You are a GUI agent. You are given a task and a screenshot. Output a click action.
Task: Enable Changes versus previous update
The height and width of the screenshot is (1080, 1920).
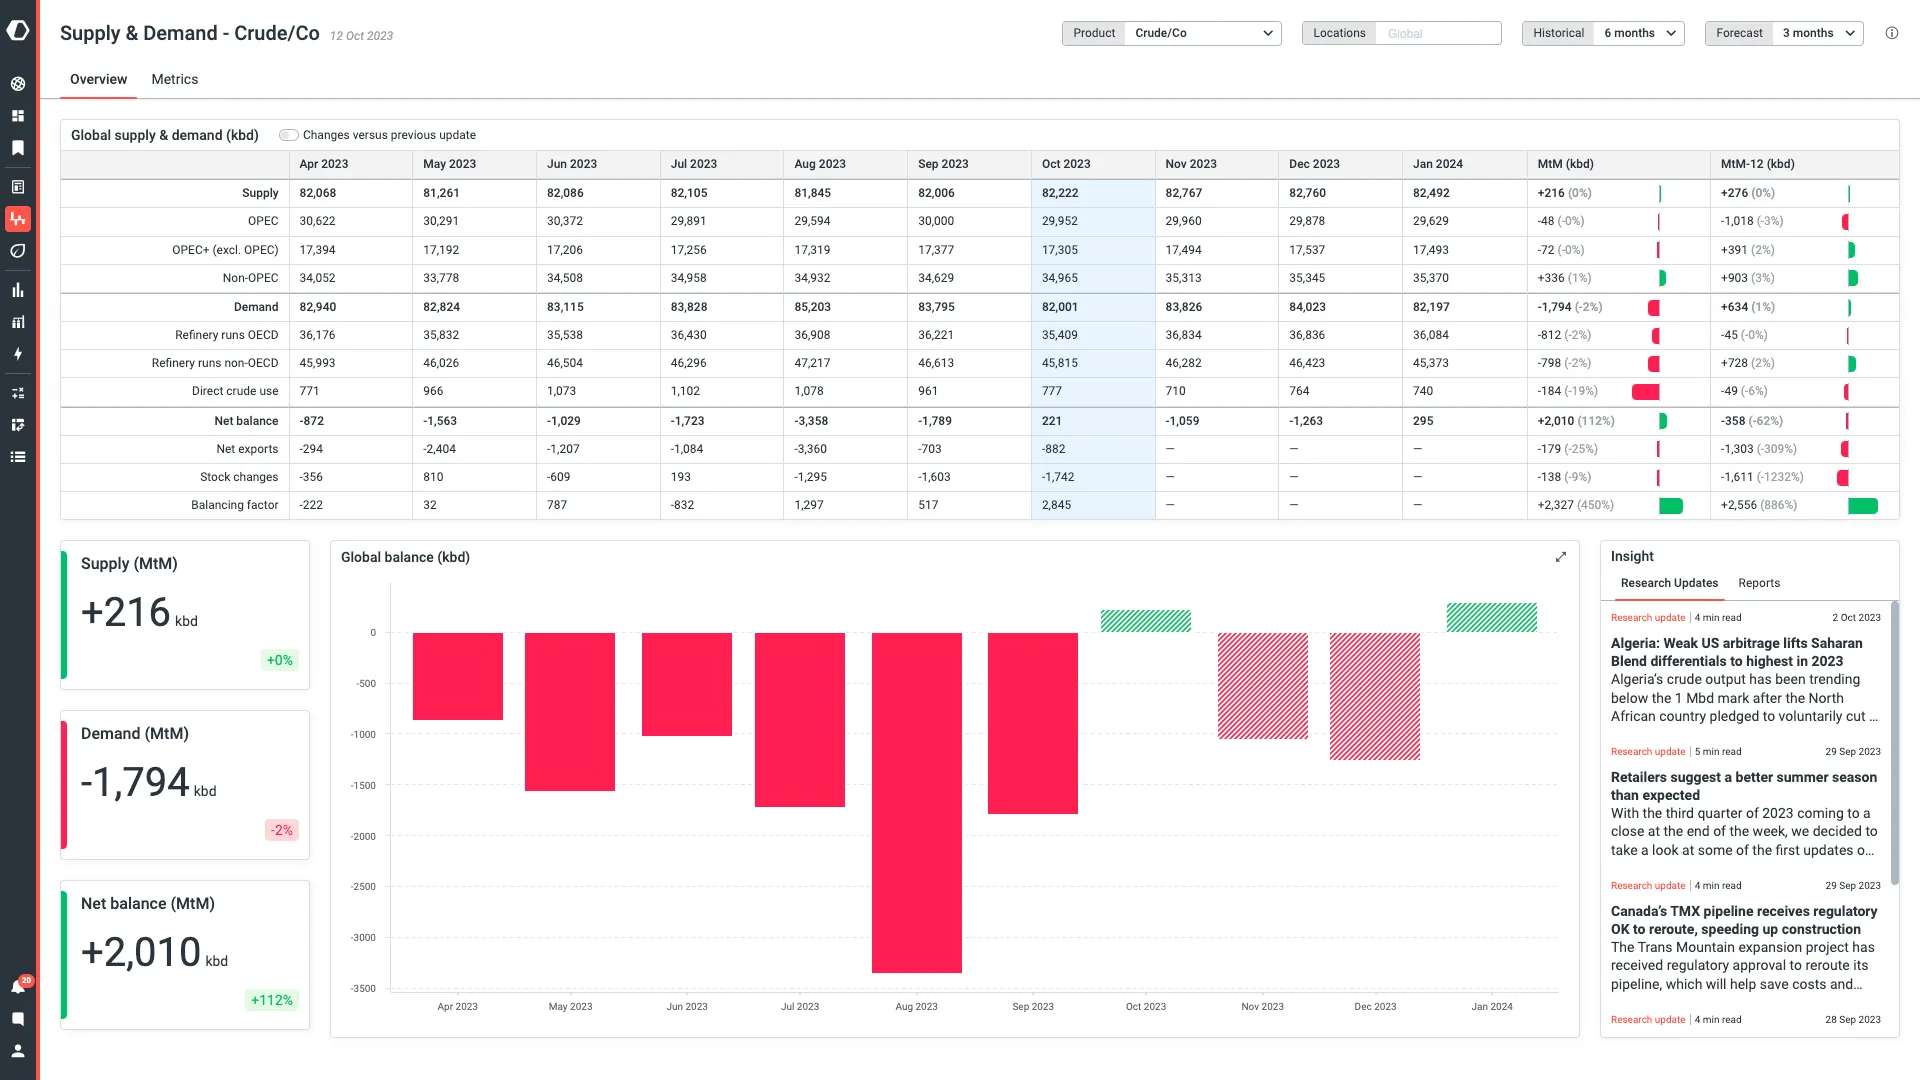(289, 135)
